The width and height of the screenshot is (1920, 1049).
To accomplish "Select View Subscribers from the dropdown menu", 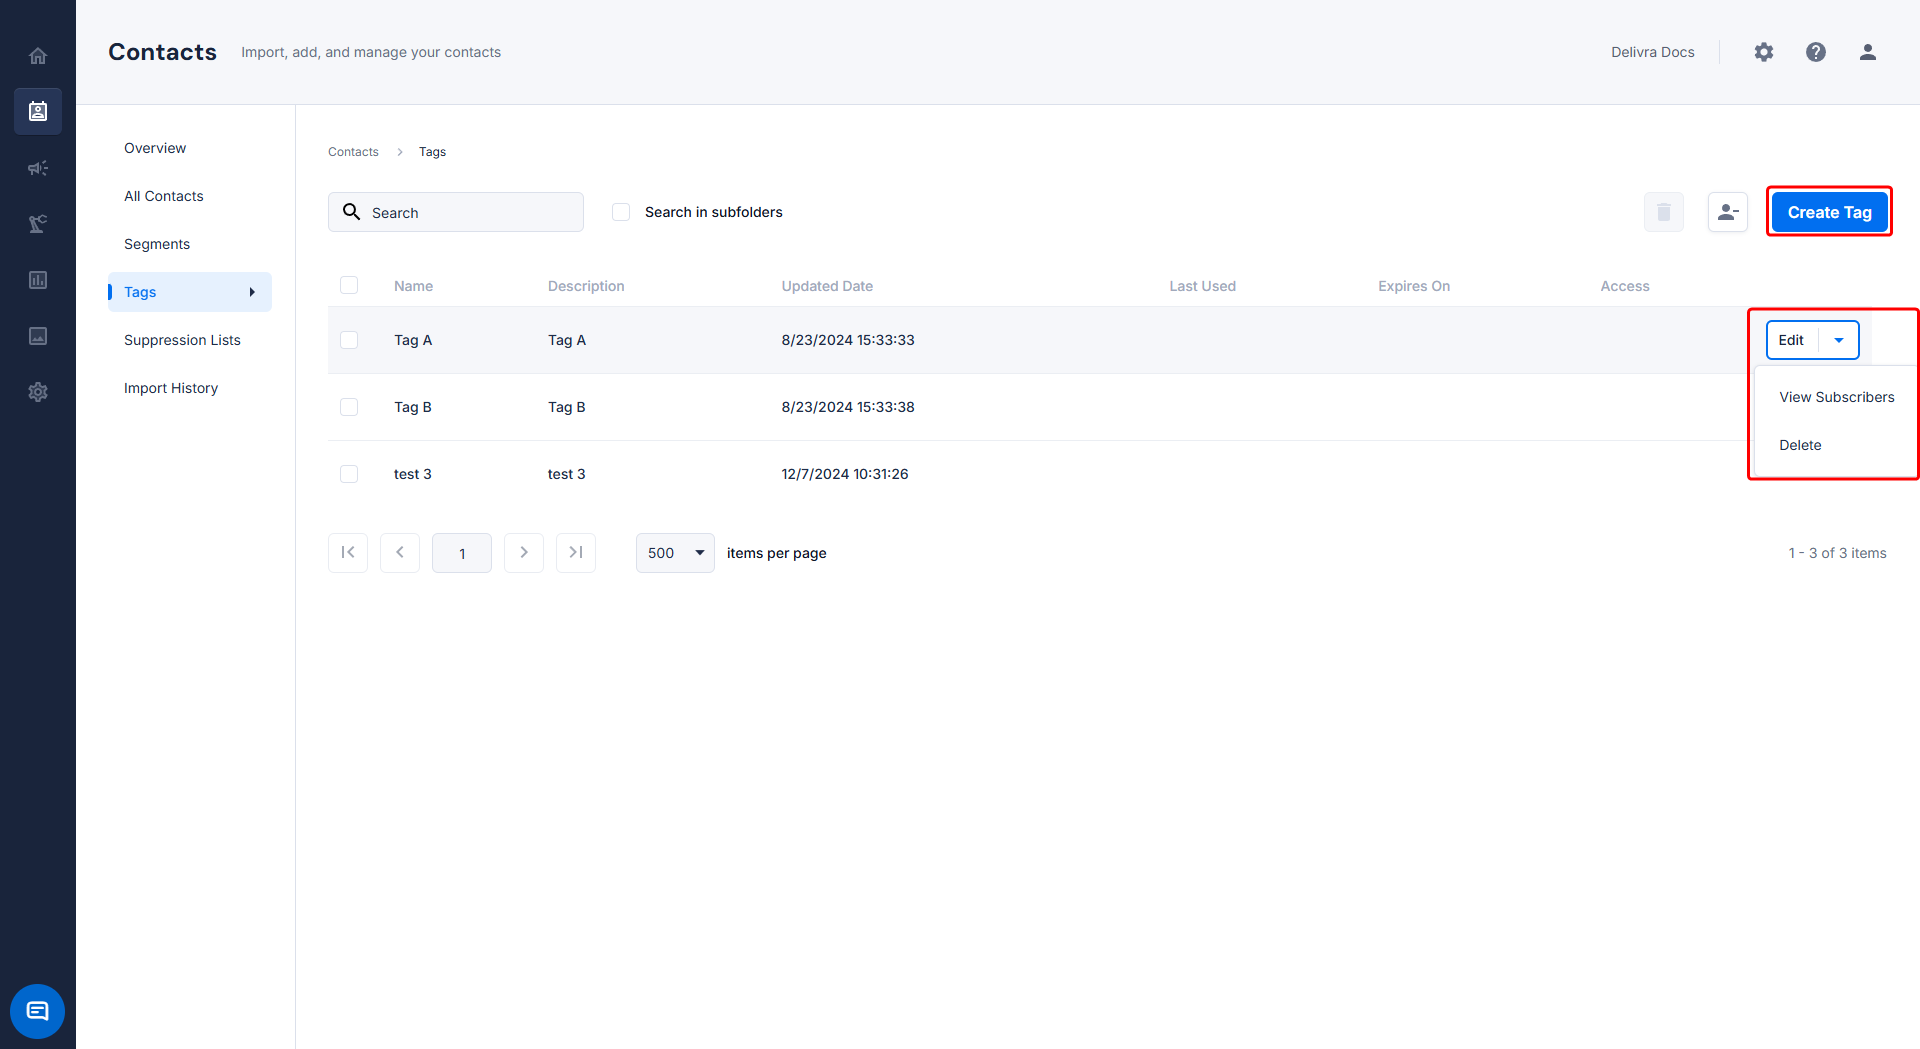I will (1836, 397).
